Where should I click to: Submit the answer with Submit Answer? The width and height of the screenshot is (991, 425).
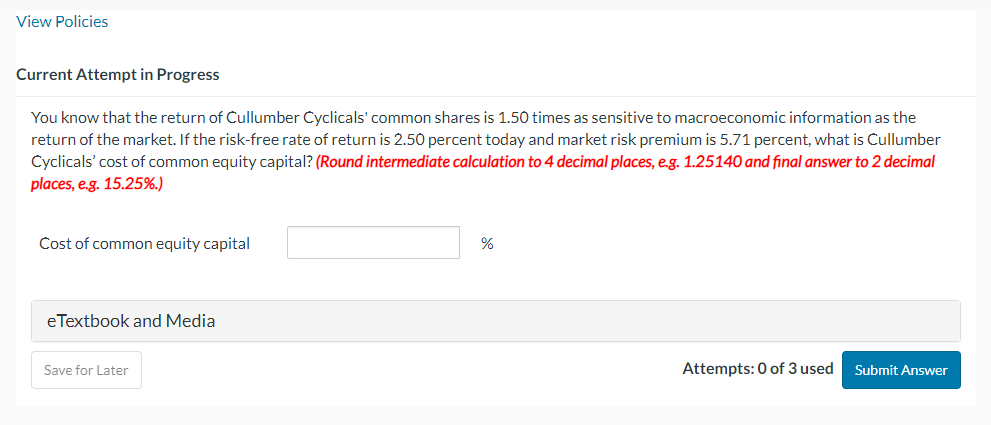pyautogui.click(x=900, y=370)
